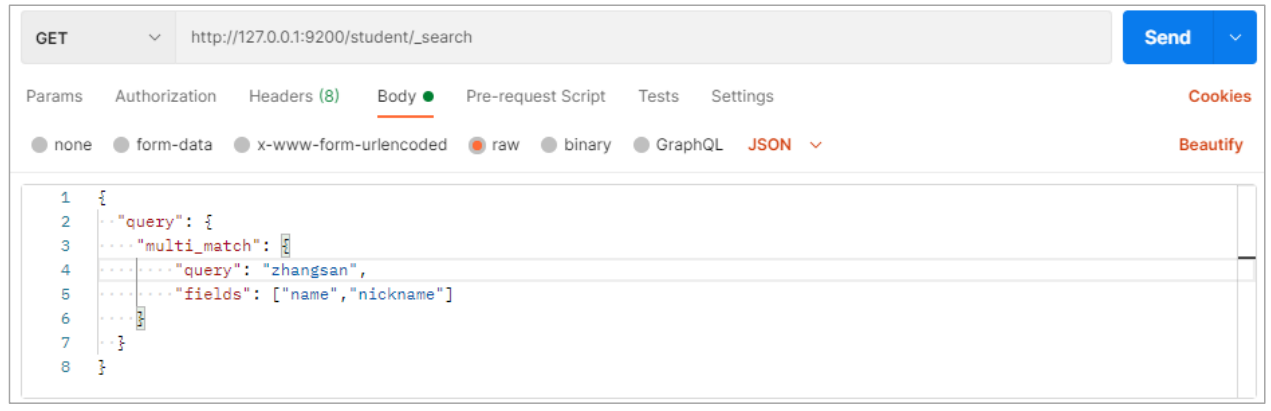This screenshot has width=1271, height=411.
Task: Open the Authorization tab
Action: pyautogui.click(x=165, y=97)
